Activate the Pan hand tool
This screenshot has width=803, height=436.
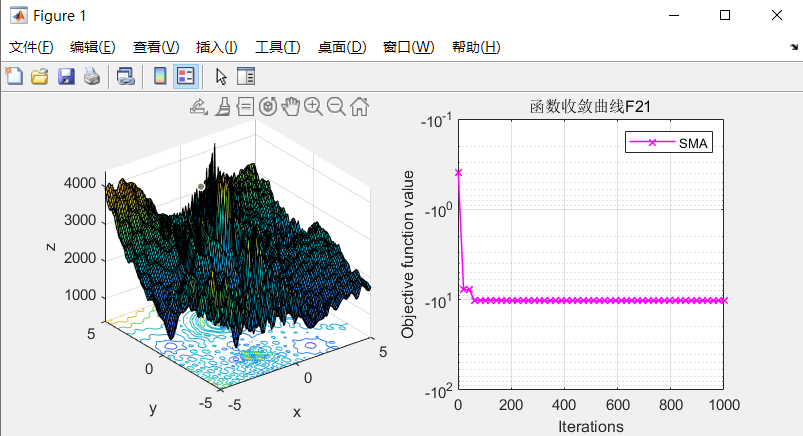point(291,106)
